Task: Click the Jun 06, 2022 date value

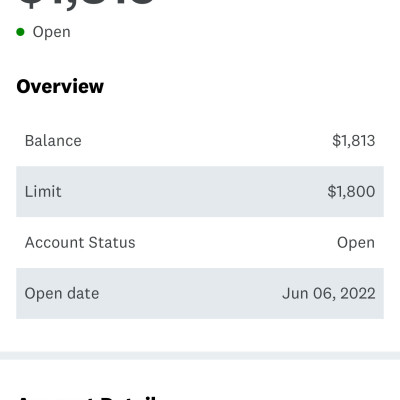Action: click(329, 294)
